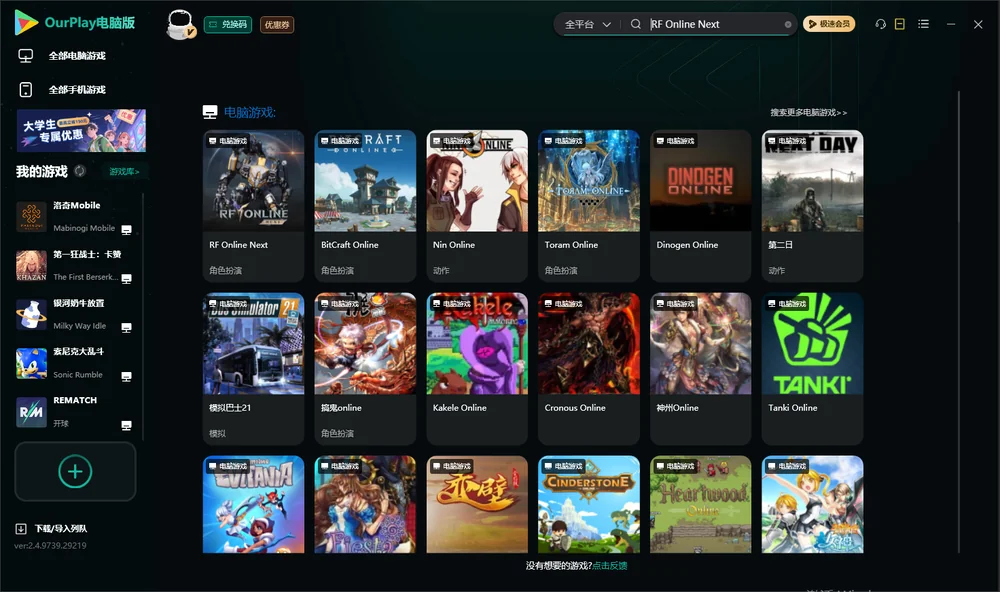This screenshot has width=1000, height=592.
Task: Expand the 全平台 platform dropdown
Action: pyautogui.click(x=587, y=24)
